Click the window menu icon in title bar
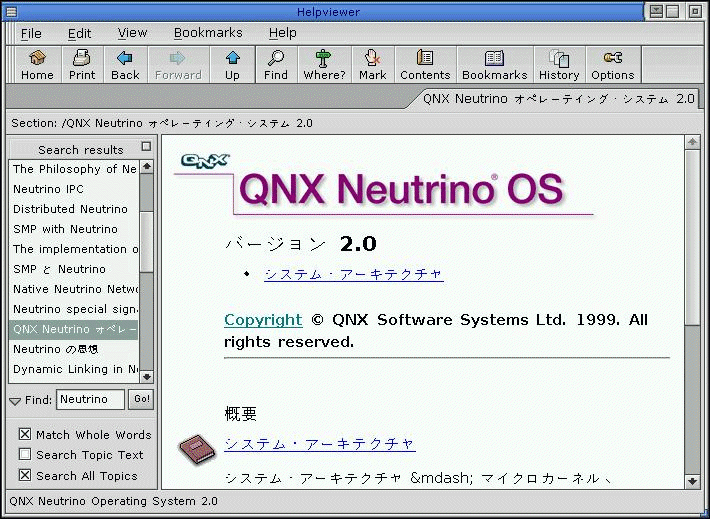 pyautogui.click(x=11, y=11)
